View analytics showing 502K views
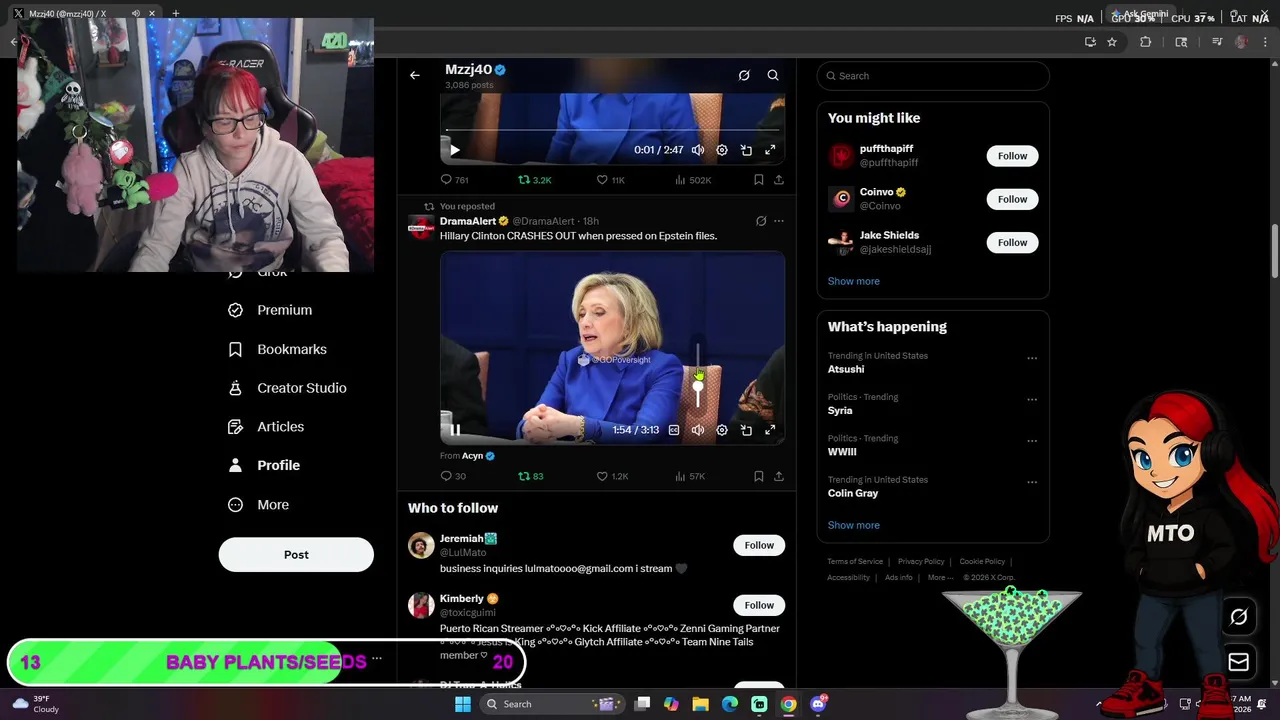The width and height of the screenshot is (1280, 720). (x=693, y=180)
